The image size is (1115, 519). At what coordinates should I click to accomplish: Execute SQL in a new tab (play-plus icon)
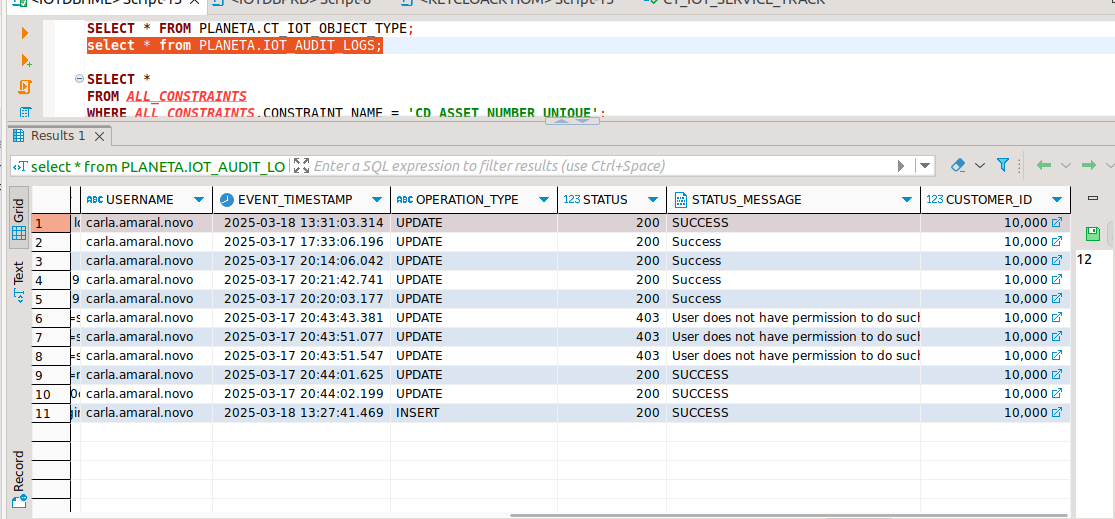pos(26,60)
